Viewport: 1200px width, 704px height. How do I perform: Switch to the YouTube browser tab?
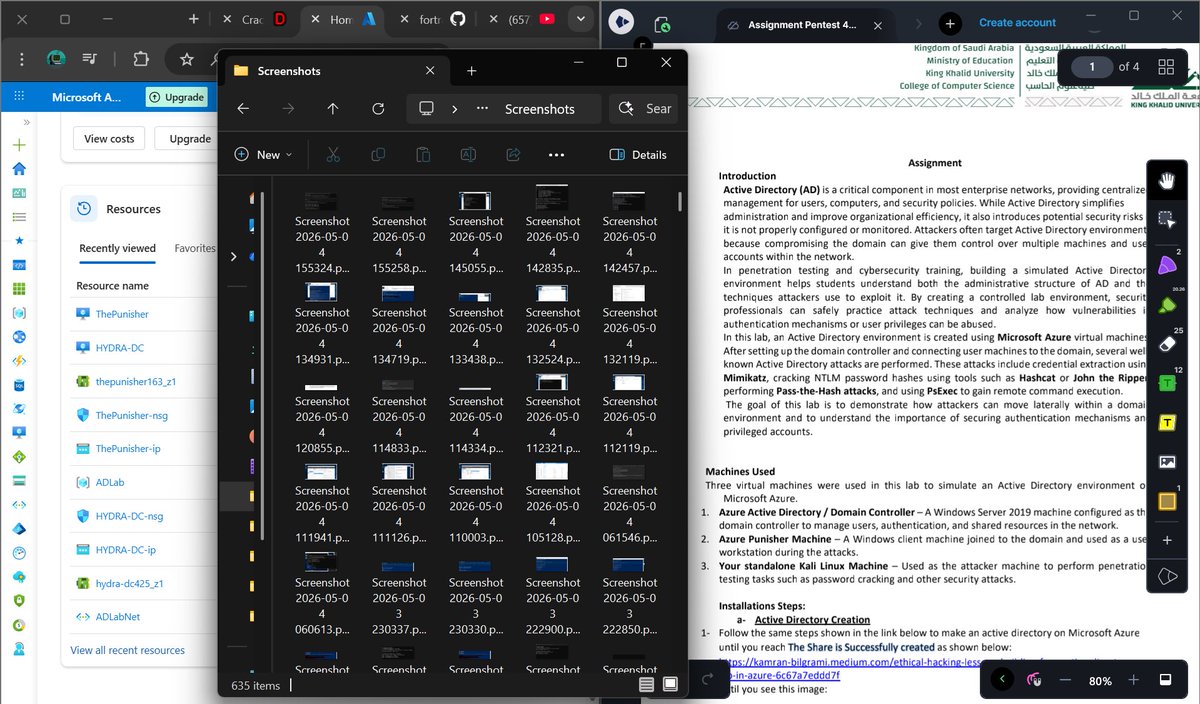click(520, 19)
